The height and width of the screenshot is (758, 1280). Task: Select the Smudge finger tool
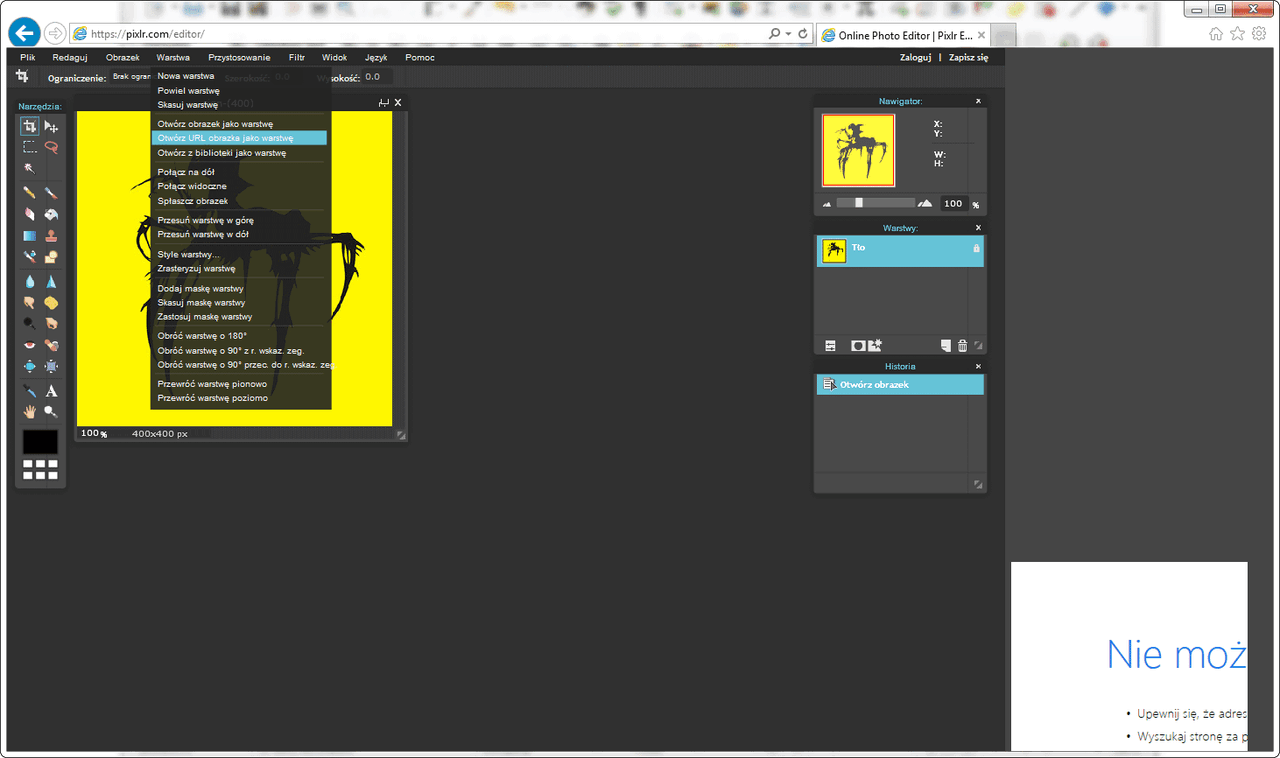pyautogui.click(x=30, y=303)
